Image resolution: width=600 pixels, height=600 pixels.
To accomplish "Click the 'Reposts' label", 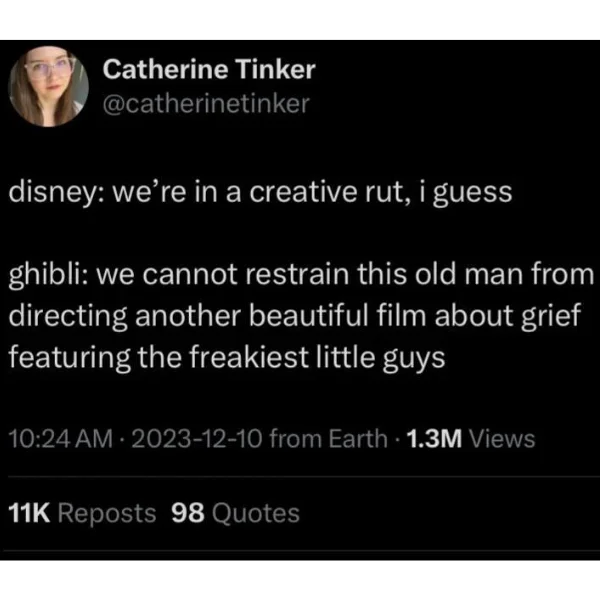I will coord(107,513).
